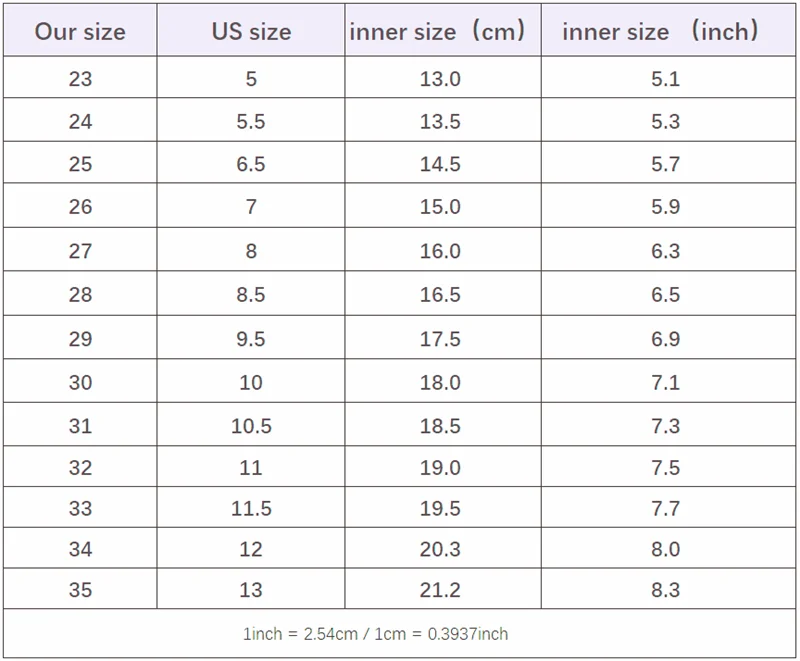Viewport: 800px width, 661px height.
Task: Click the 'US size' column header
Action: 251,31
